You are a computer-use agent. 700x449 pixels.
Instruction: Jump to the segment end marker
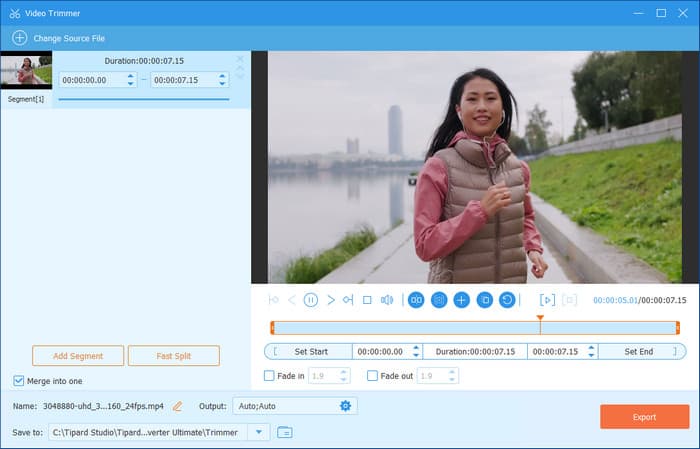click(x=348, y=300)
